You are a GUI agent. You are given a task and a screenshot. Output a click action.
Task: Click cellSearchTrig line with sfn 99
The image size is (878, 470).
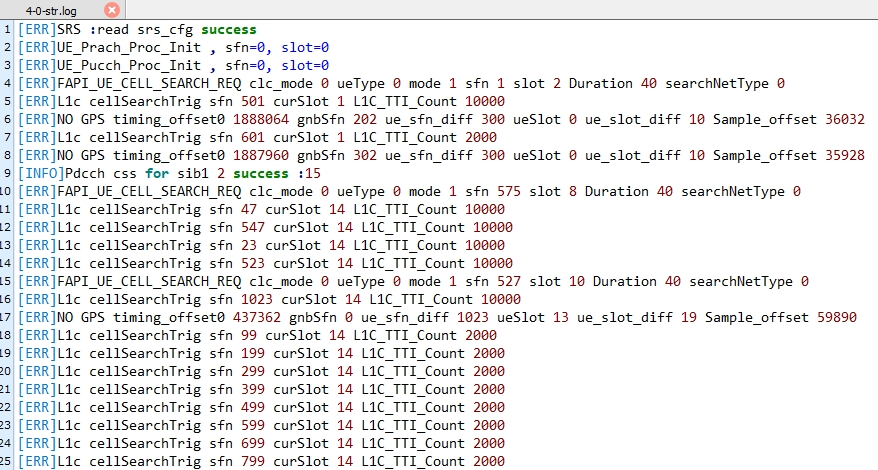point(258,335)
